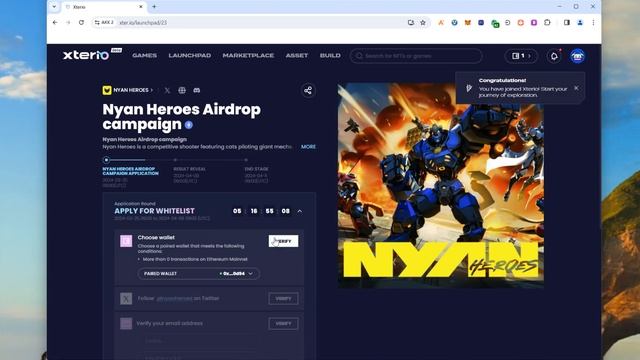The height and width of the screenshot is (360, 640).
Task: Click the email task icon
Action: 126,323
